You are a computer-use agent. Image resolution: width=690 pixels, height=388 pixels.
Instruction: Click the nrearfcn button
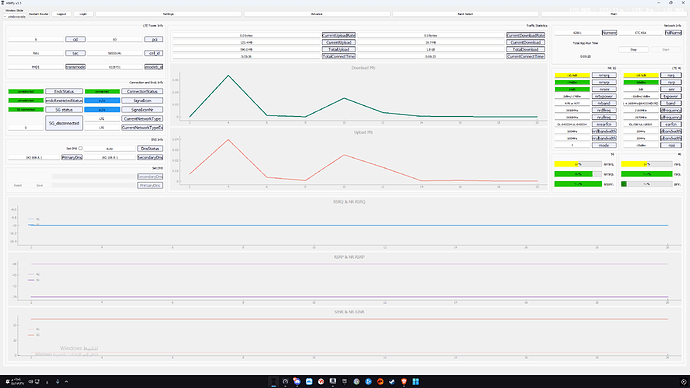pyautogui.click(x=604, y=124)
